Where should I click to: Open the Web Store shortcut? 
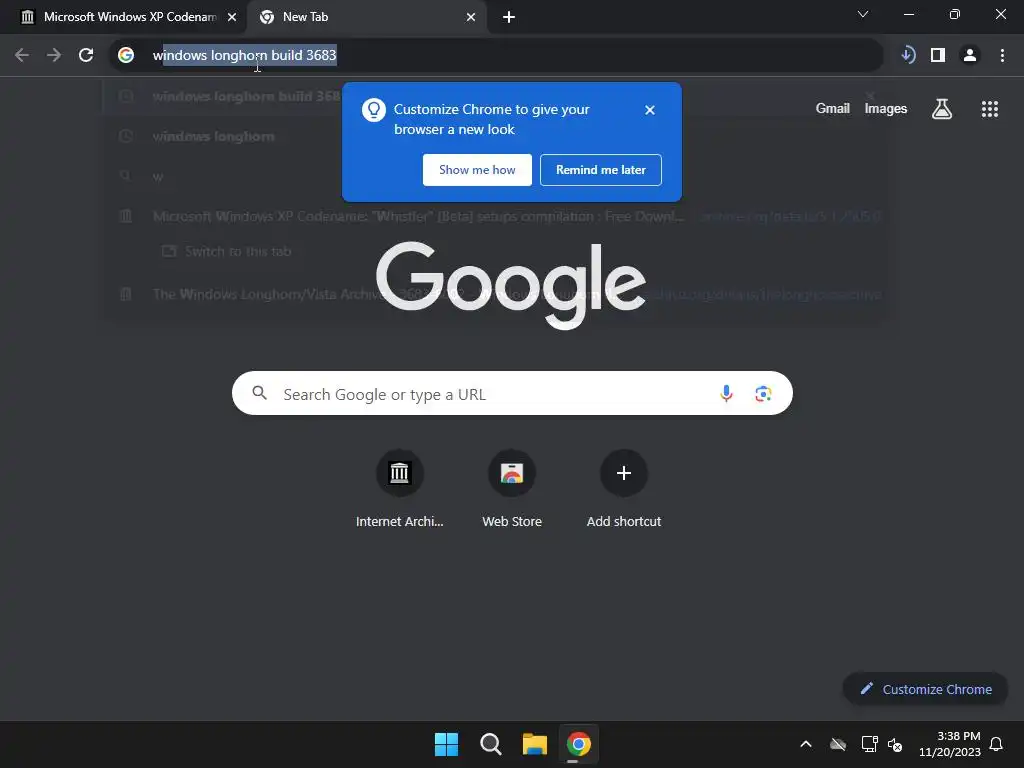(x=512, y=488)
